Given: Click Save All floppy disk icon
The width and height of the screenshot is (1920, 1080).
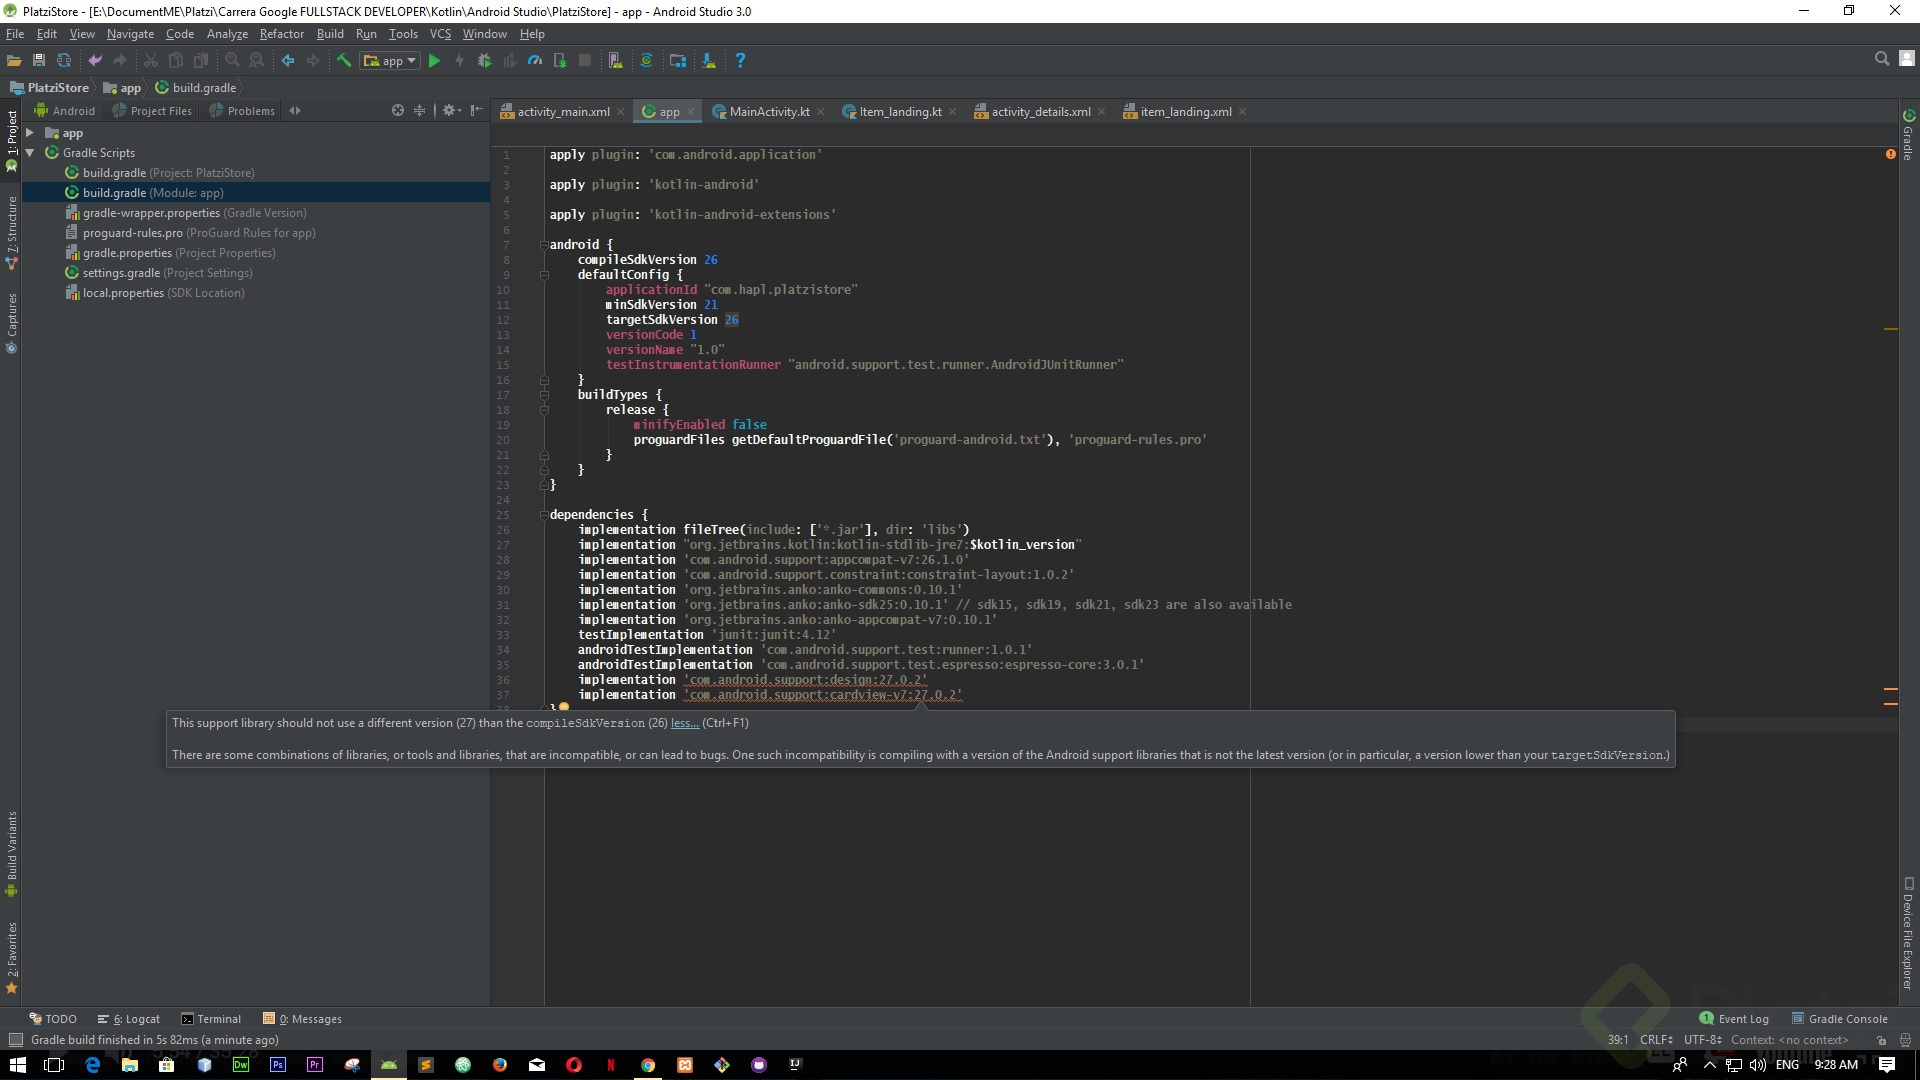Looking at the screenshot, I should point(39,61).
